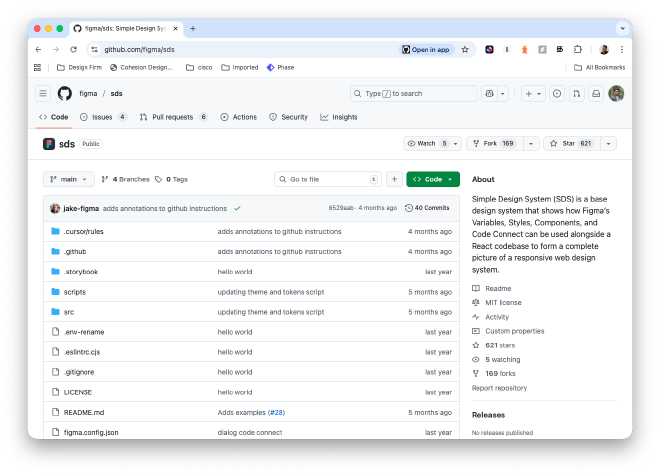View 5 watching link
The height and width of the screenshot is (475, 660).
pos(496,360)
